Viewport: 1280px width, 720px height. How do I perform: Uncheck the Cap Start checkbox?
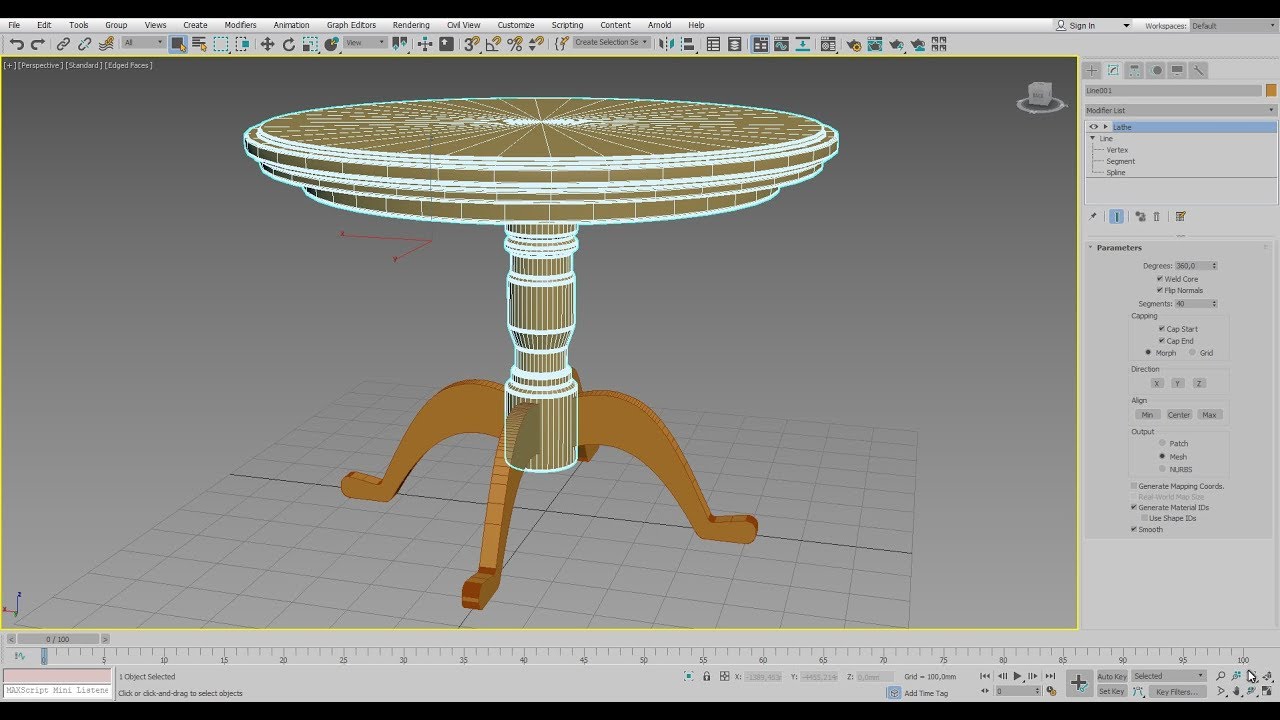[x=1162, y=329]
